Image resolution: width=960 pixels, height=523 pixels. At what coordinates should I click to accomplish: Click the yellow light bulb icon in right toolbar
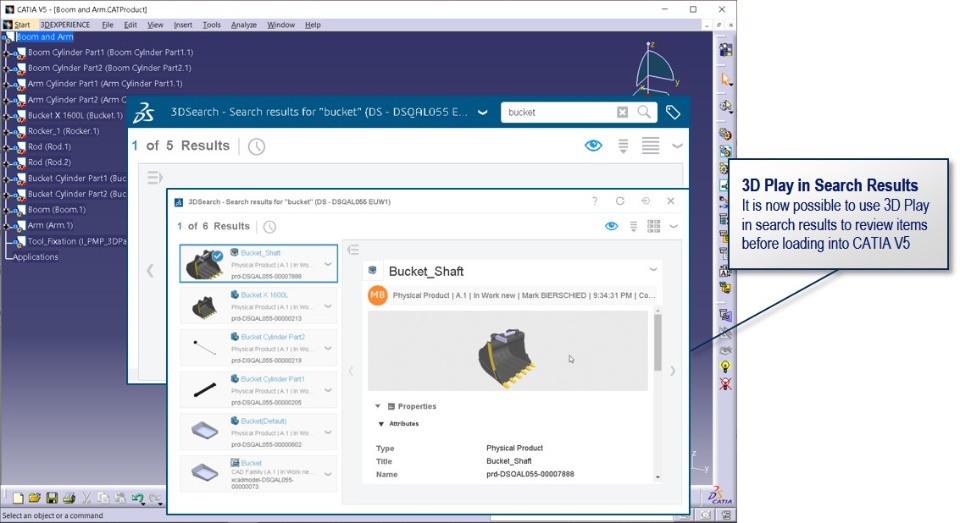[725, 366]
